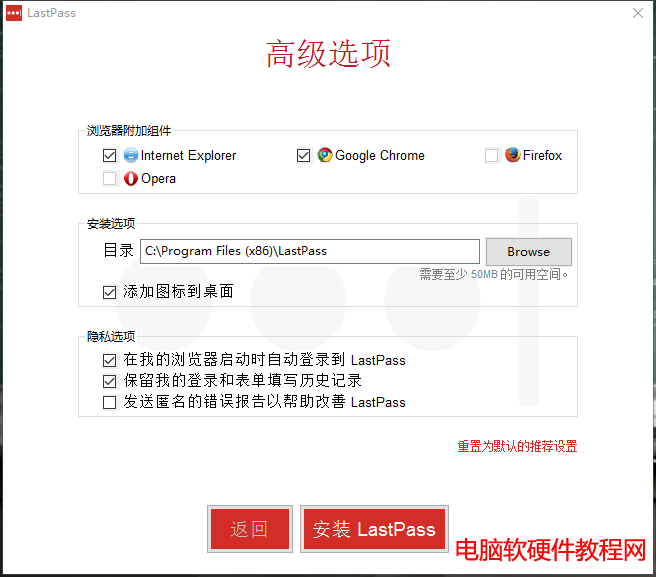Click the Opera browser icon
Screen dimensions: 656x577
tap(131, 179)
